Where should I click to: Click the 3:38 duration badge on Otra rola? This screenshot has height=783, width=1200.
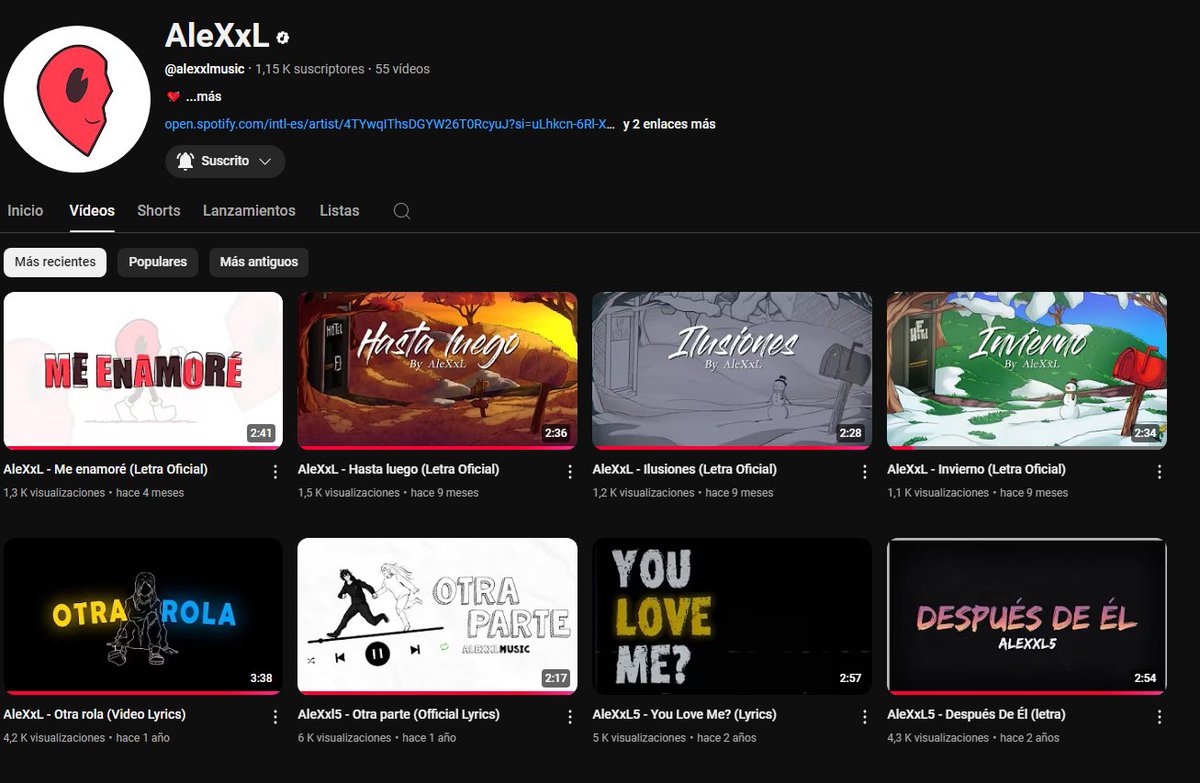(x=262, y=678)
